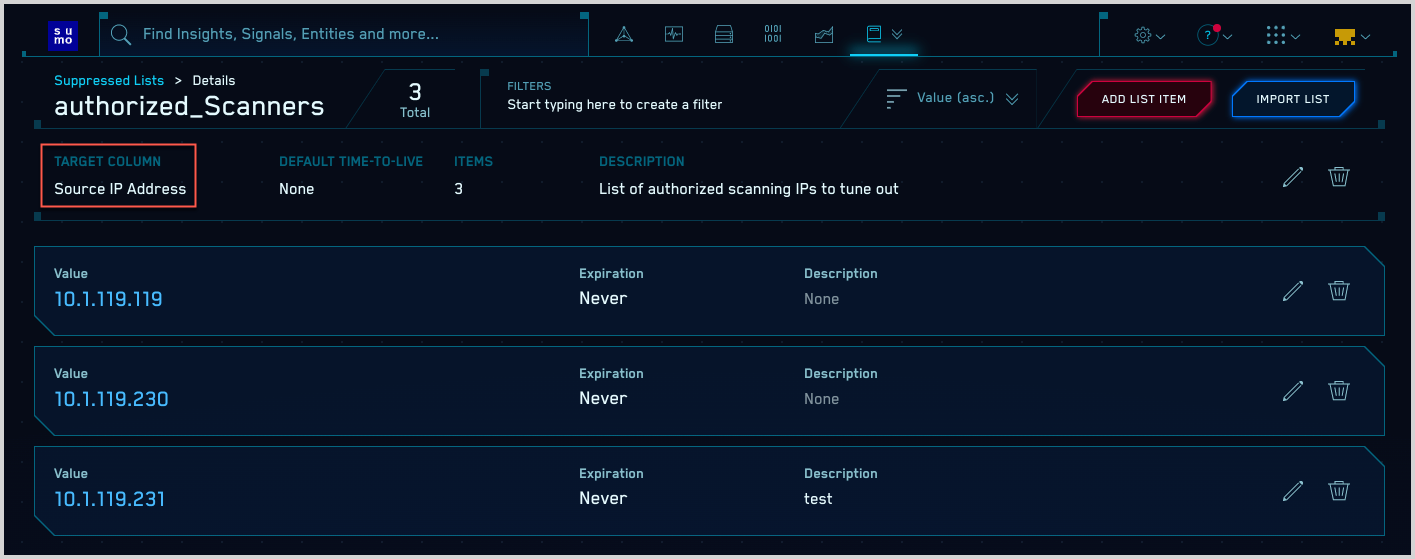This screenshot has width=1415, height=559.
Task: Open the area chart metrics icon
Action: (x=824, y=35)
